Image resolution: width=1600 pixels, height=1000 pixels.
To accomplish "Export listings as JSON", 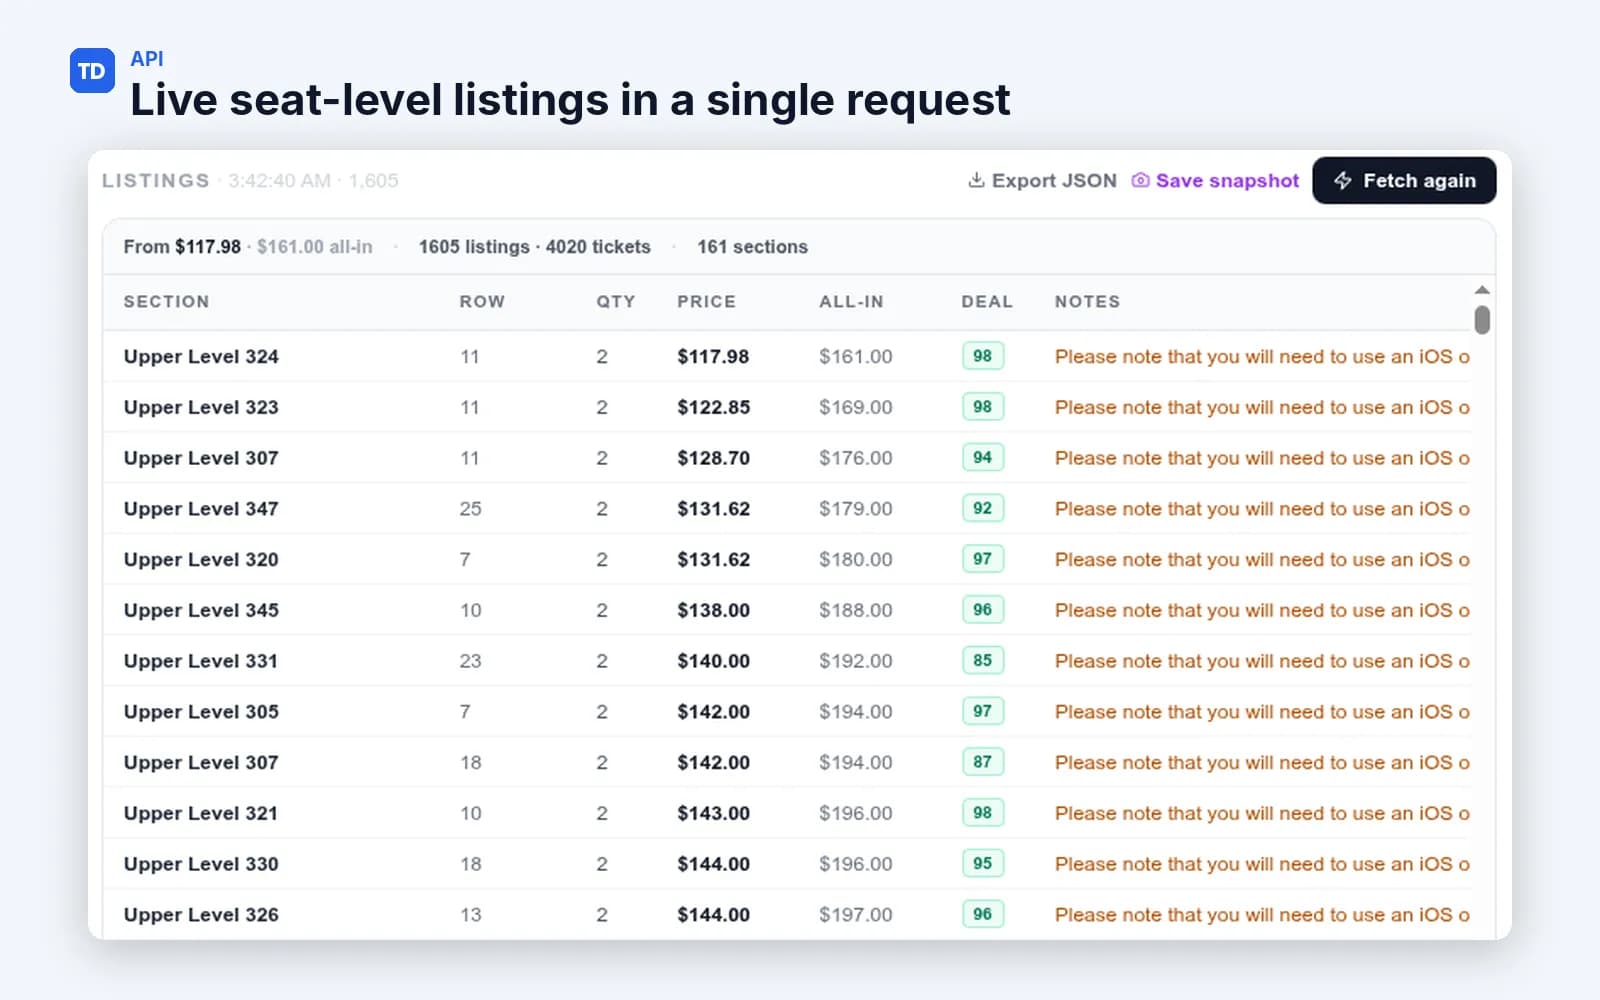I will pos(1042,180).
